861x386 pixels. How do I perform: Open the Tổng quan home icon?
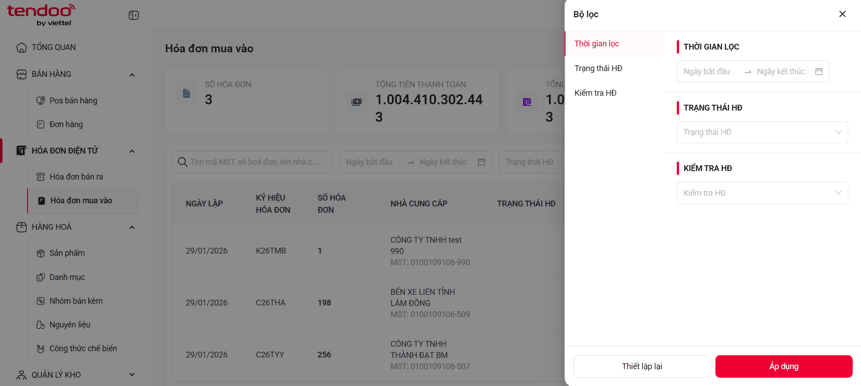click(21, 47)
